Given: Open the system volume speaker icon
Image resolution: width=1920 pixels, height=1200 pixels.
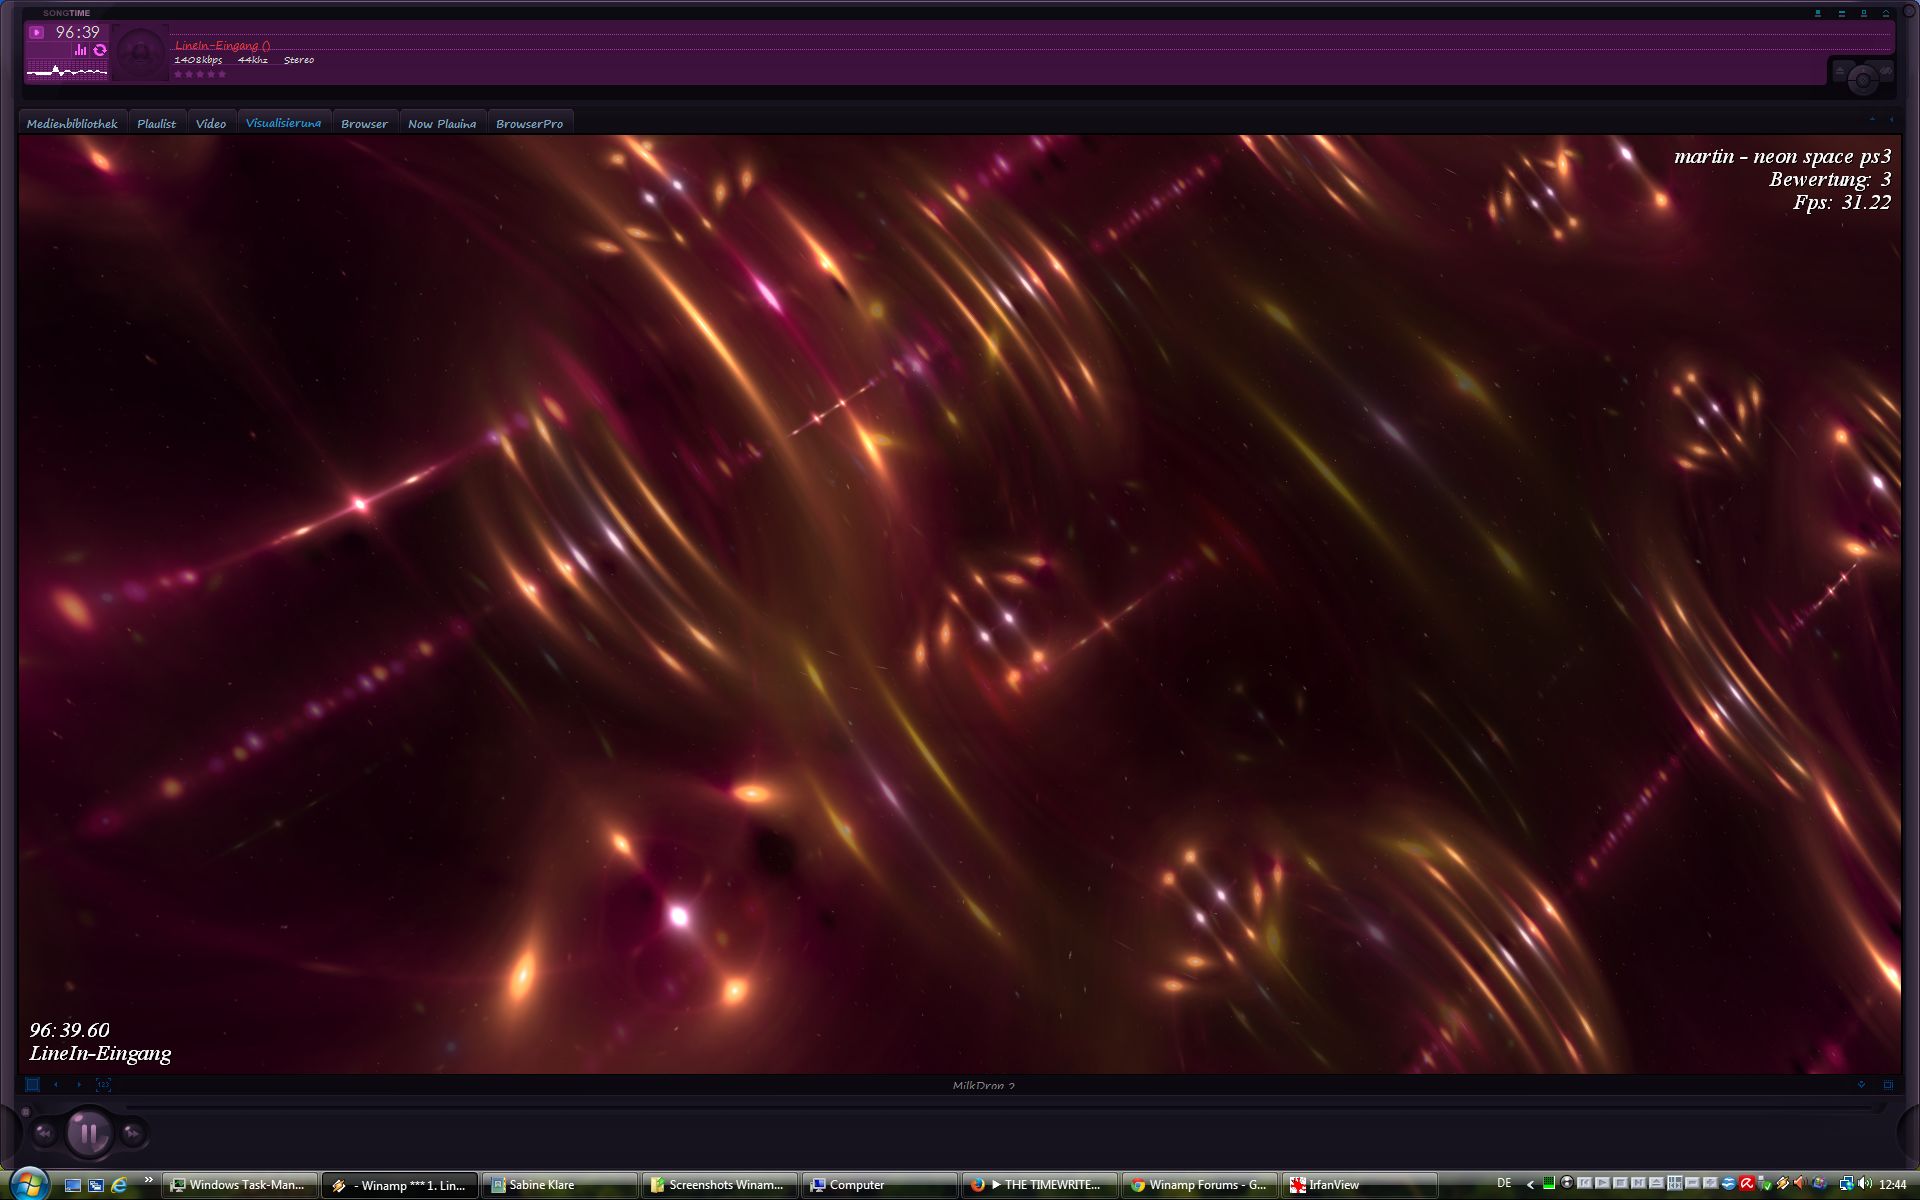Looking at the screenshot, I should [x=1865, y=1183].
